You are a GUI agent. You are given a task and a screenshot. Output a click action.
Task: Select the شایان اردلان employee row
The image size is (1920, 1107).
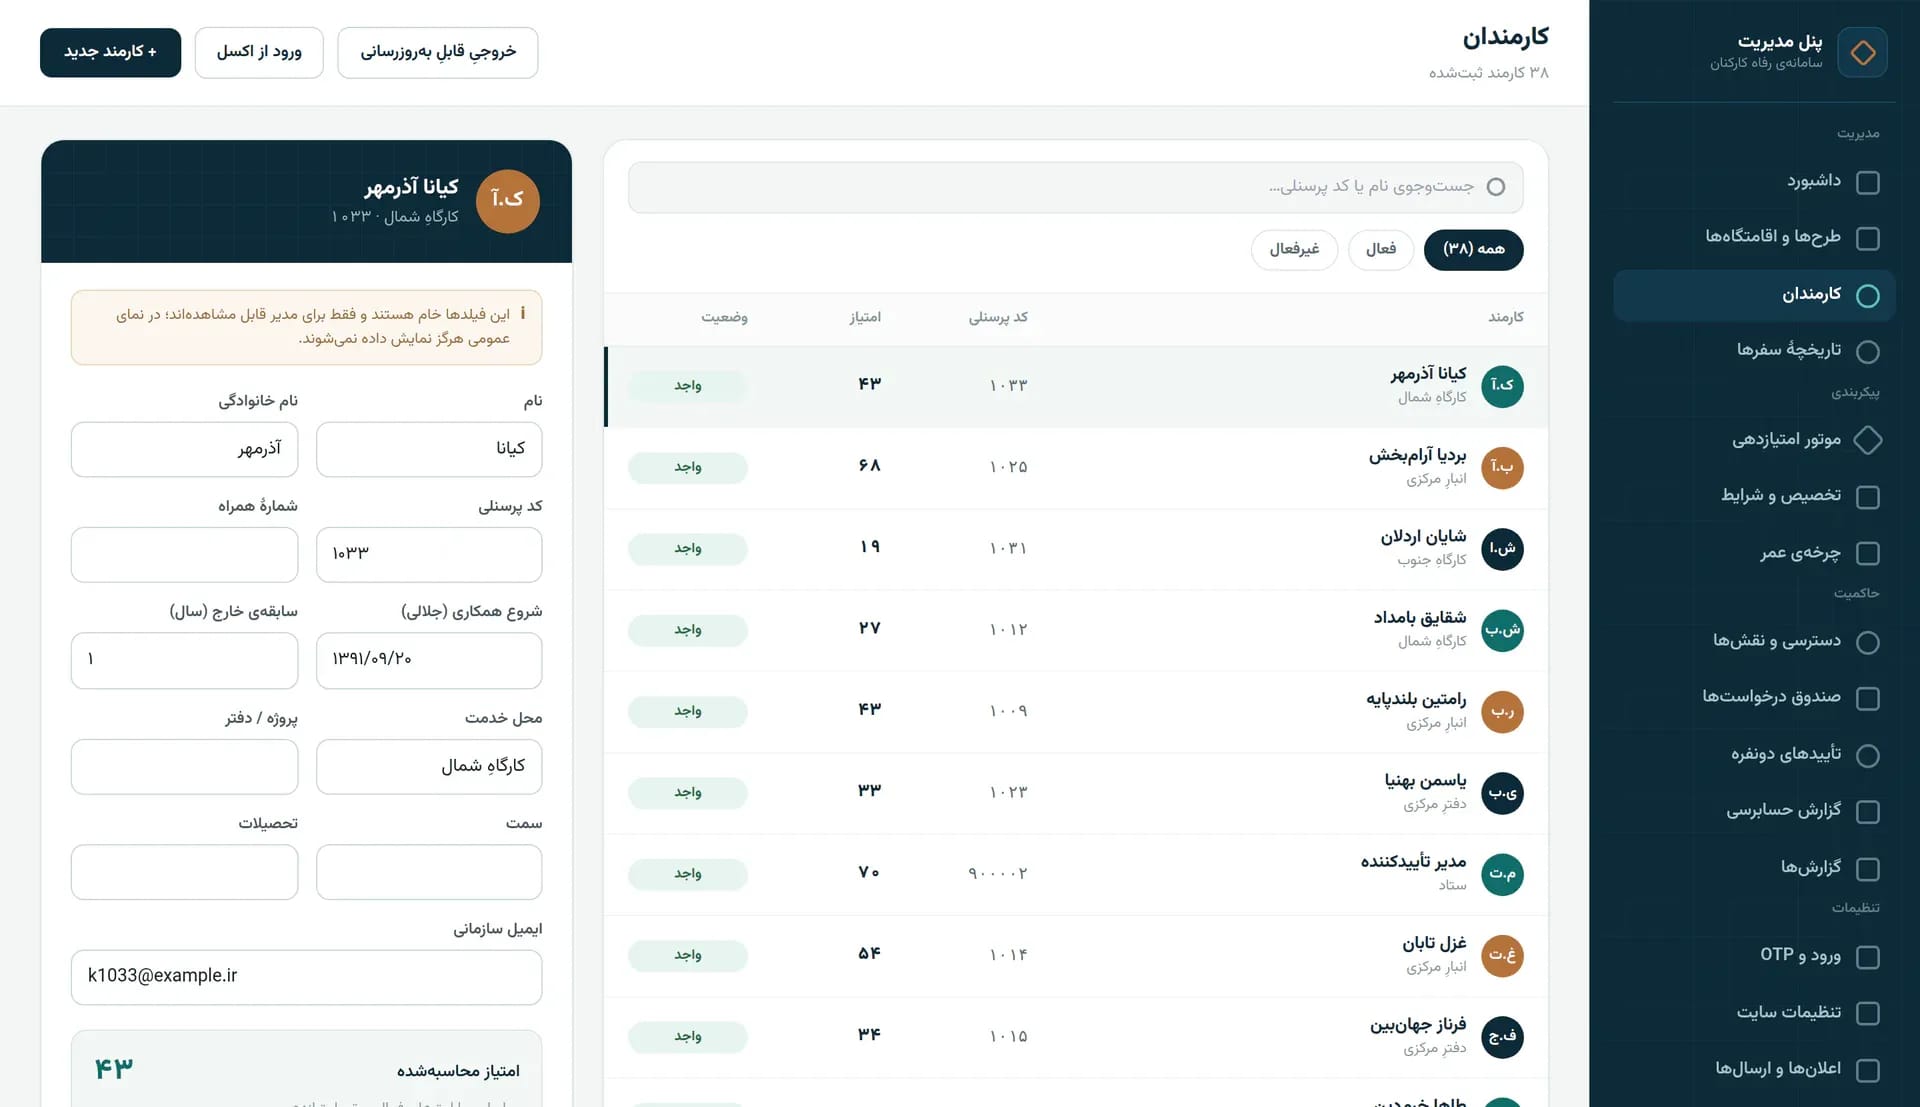coord(1076,549)
